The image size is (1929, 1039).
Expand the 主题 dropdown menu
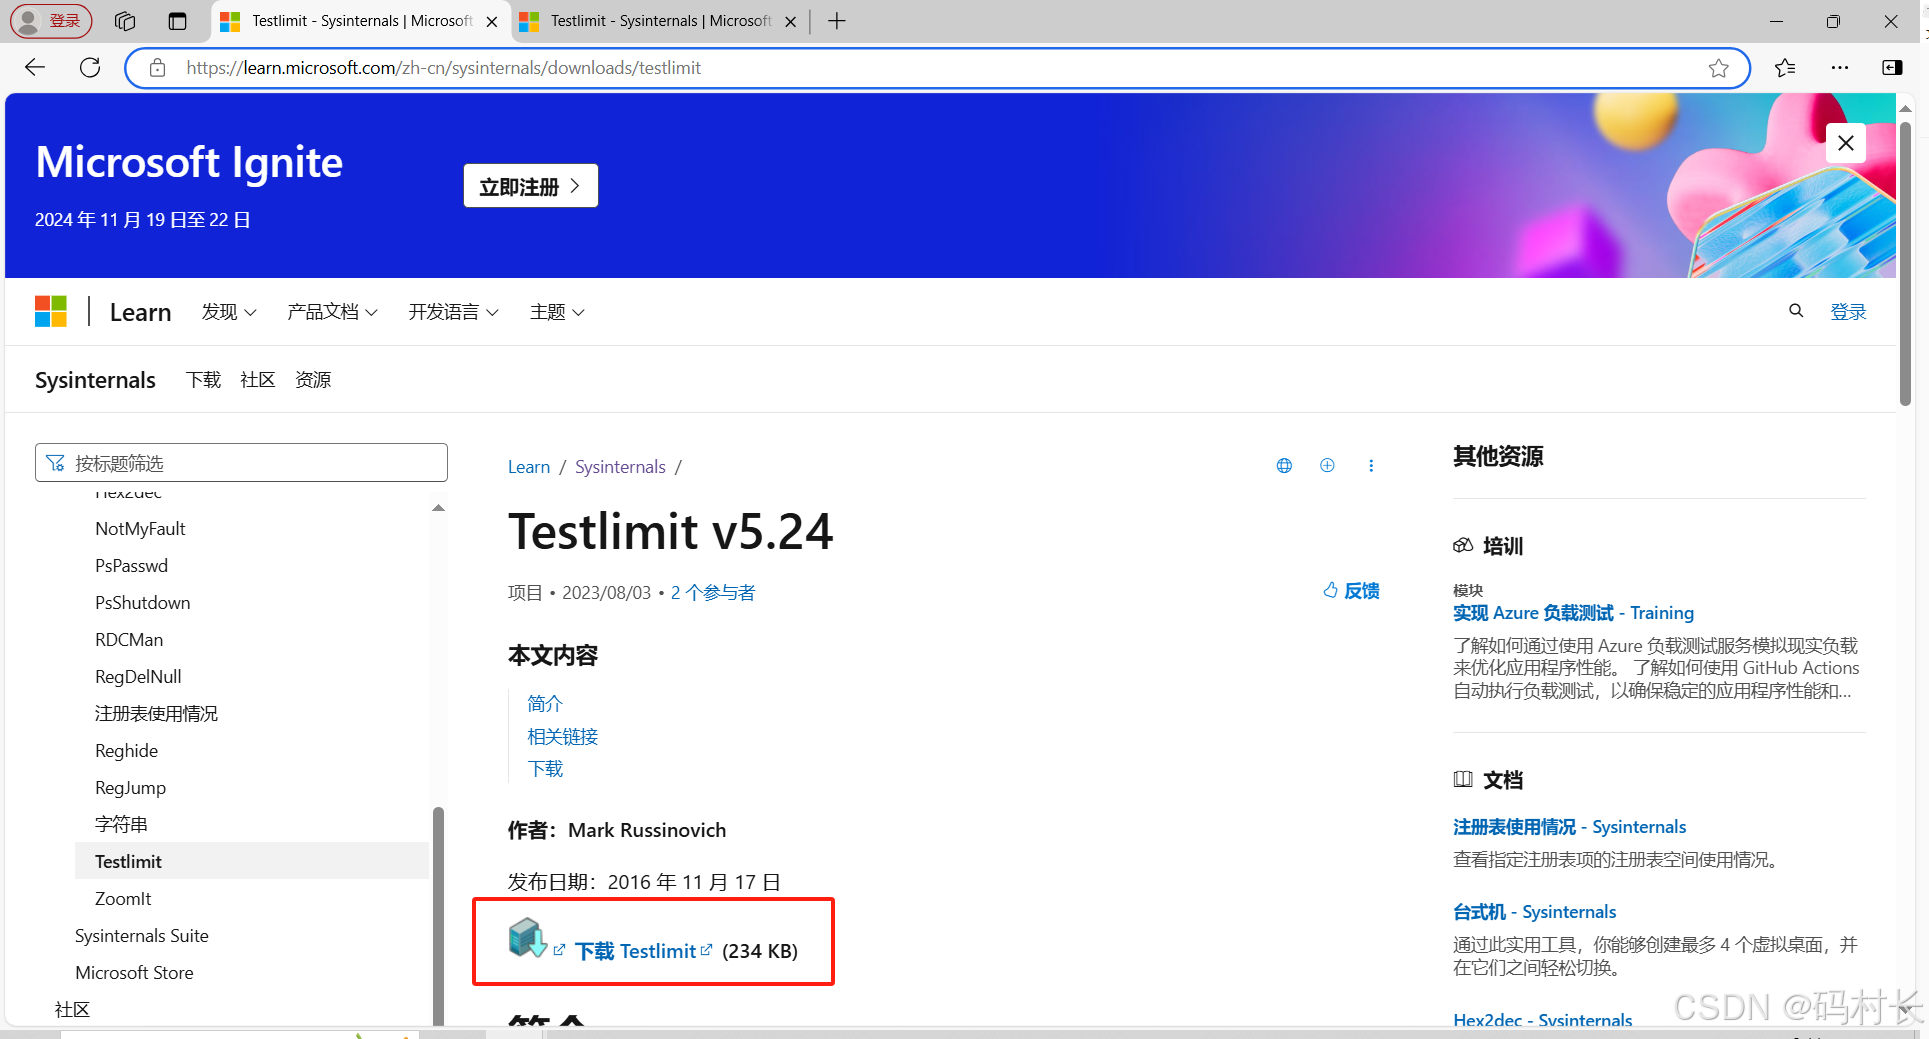pyautogui.click(x=557, y=312)
